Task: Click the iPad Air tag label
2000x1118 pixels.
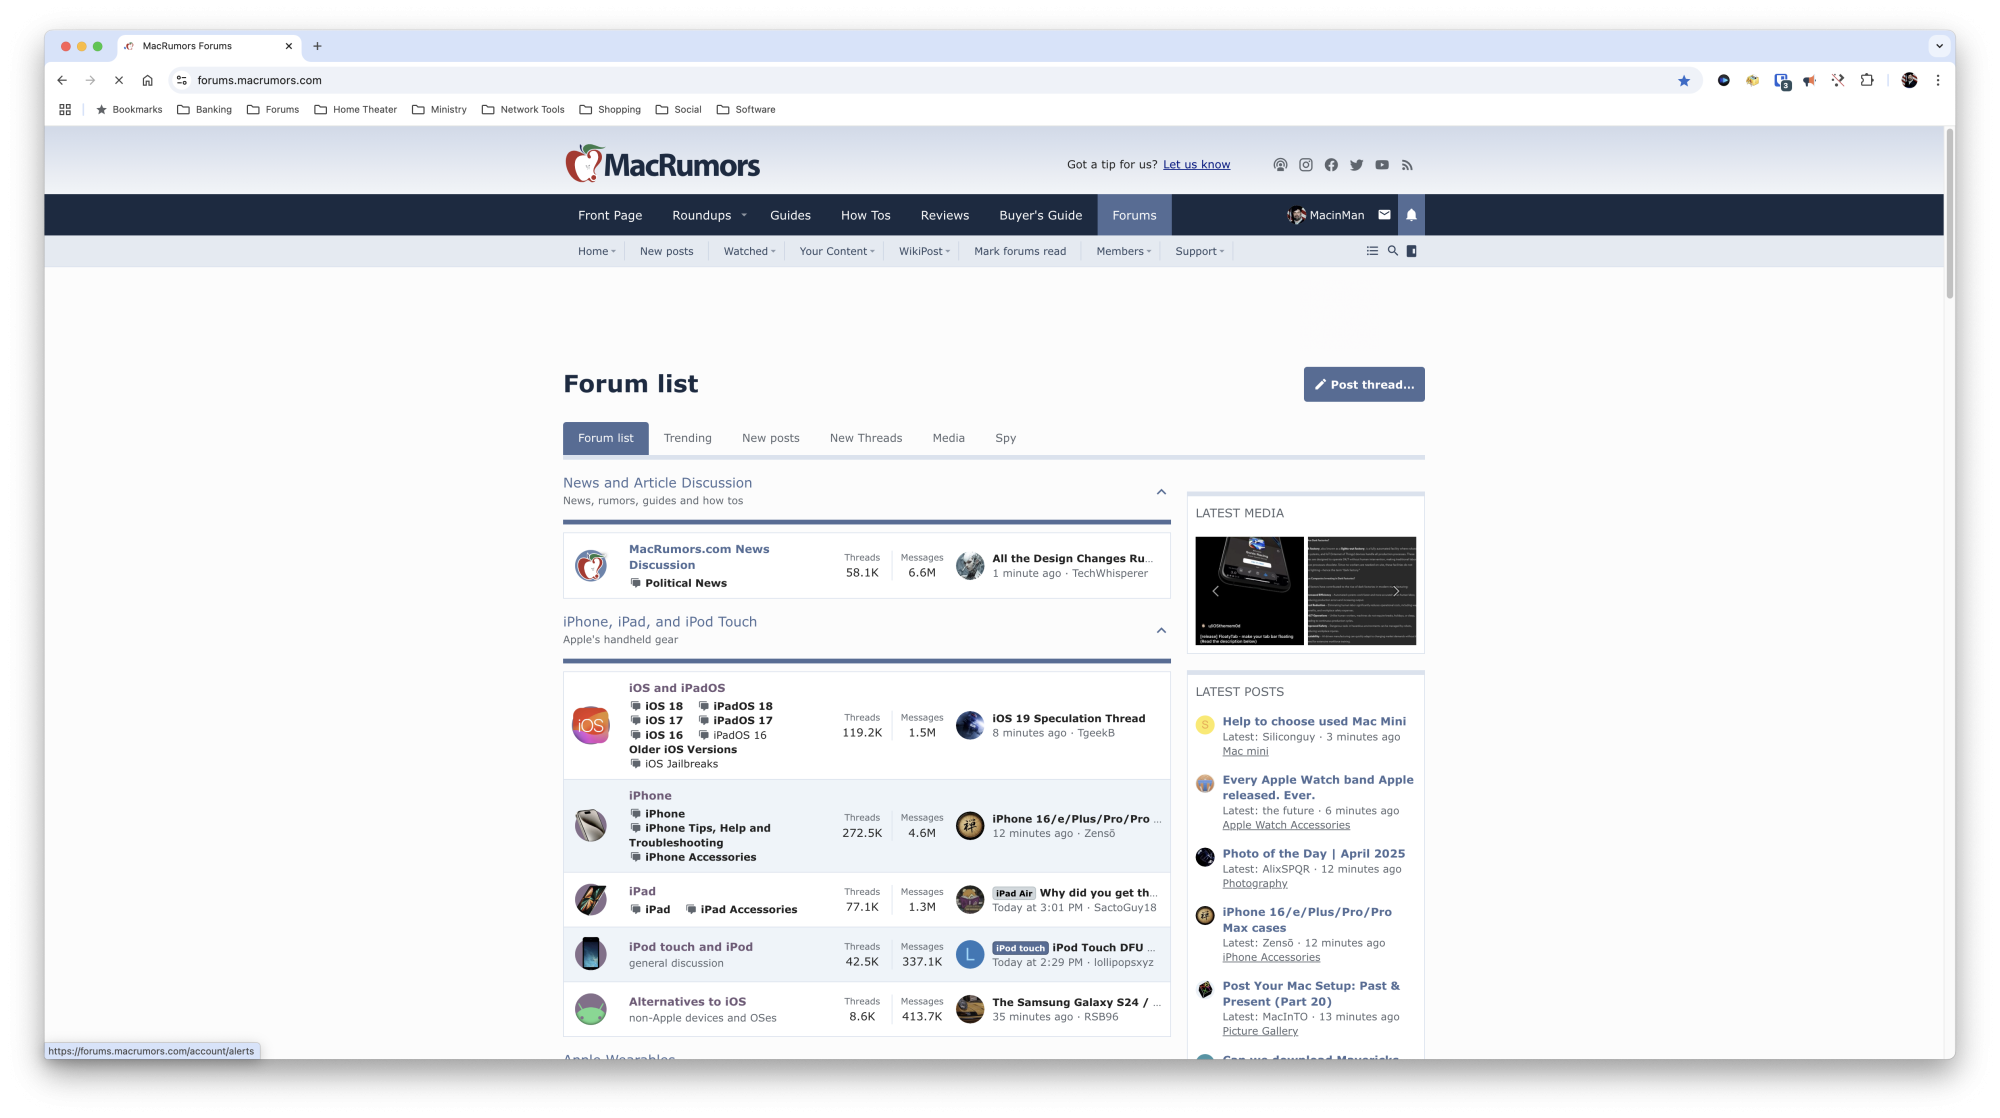Action: pos(1014,893)
